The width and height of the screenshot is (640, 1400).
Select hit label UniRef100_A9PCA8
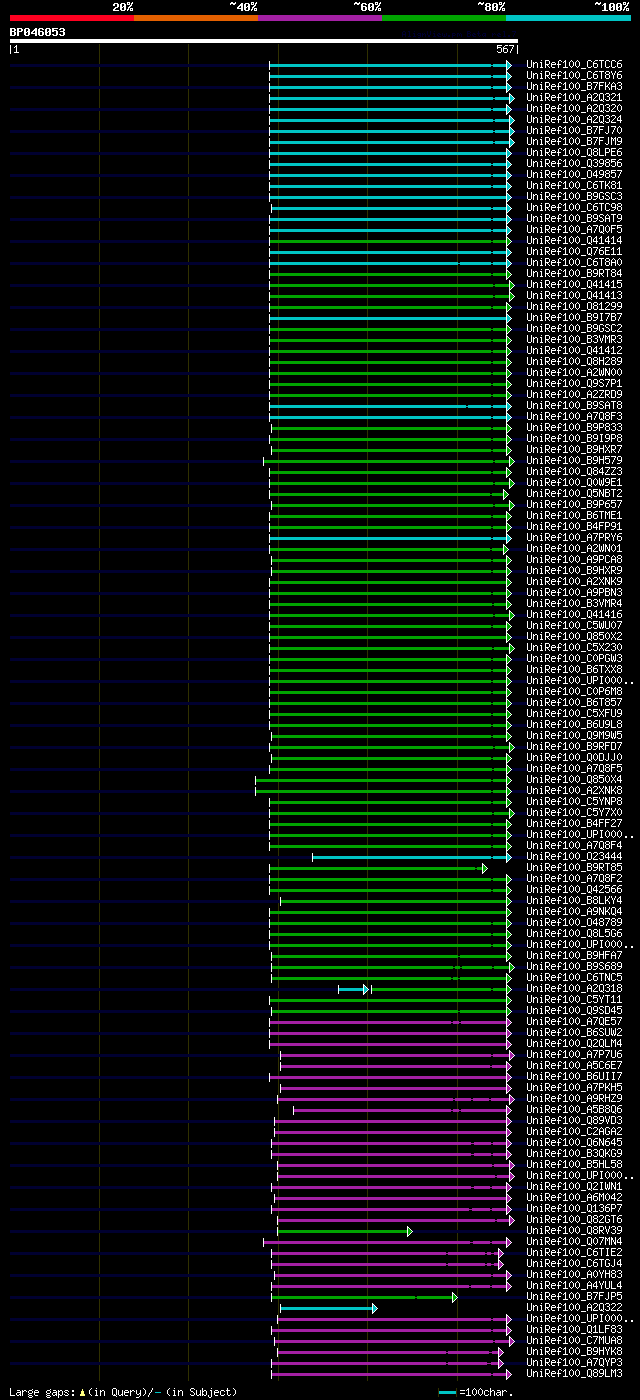pyautogui.click(x=574, y=560)
